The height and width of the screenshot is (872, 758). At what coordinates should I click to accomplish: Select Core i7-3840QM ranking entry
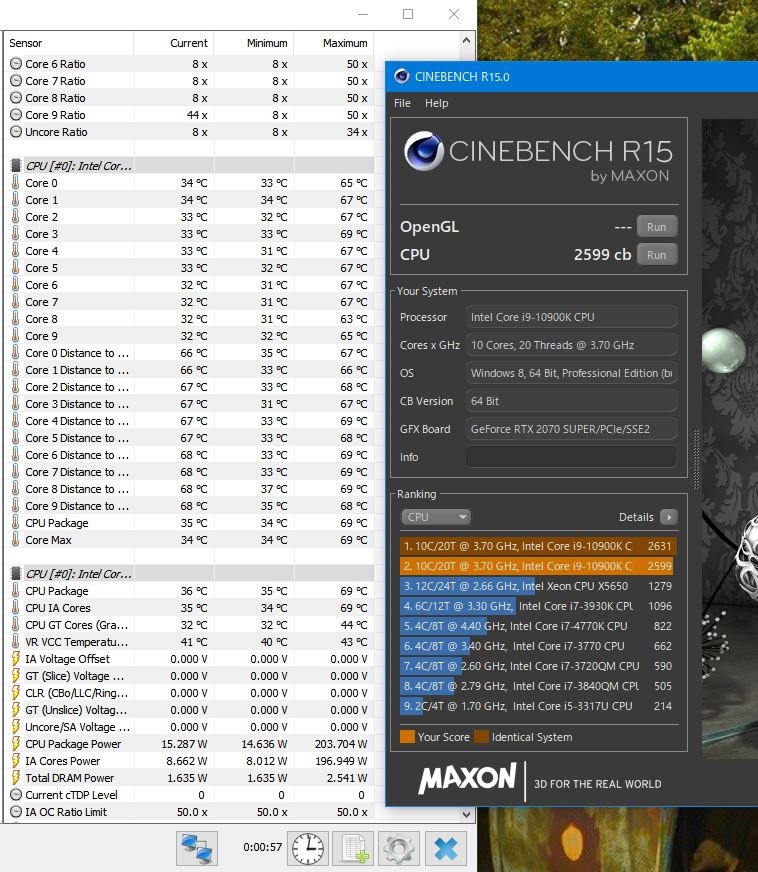(537, 686)
